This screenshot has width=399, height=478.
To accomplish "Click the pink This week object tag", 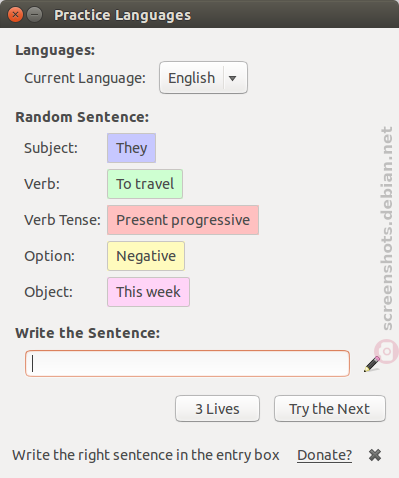I will (148, 292).
